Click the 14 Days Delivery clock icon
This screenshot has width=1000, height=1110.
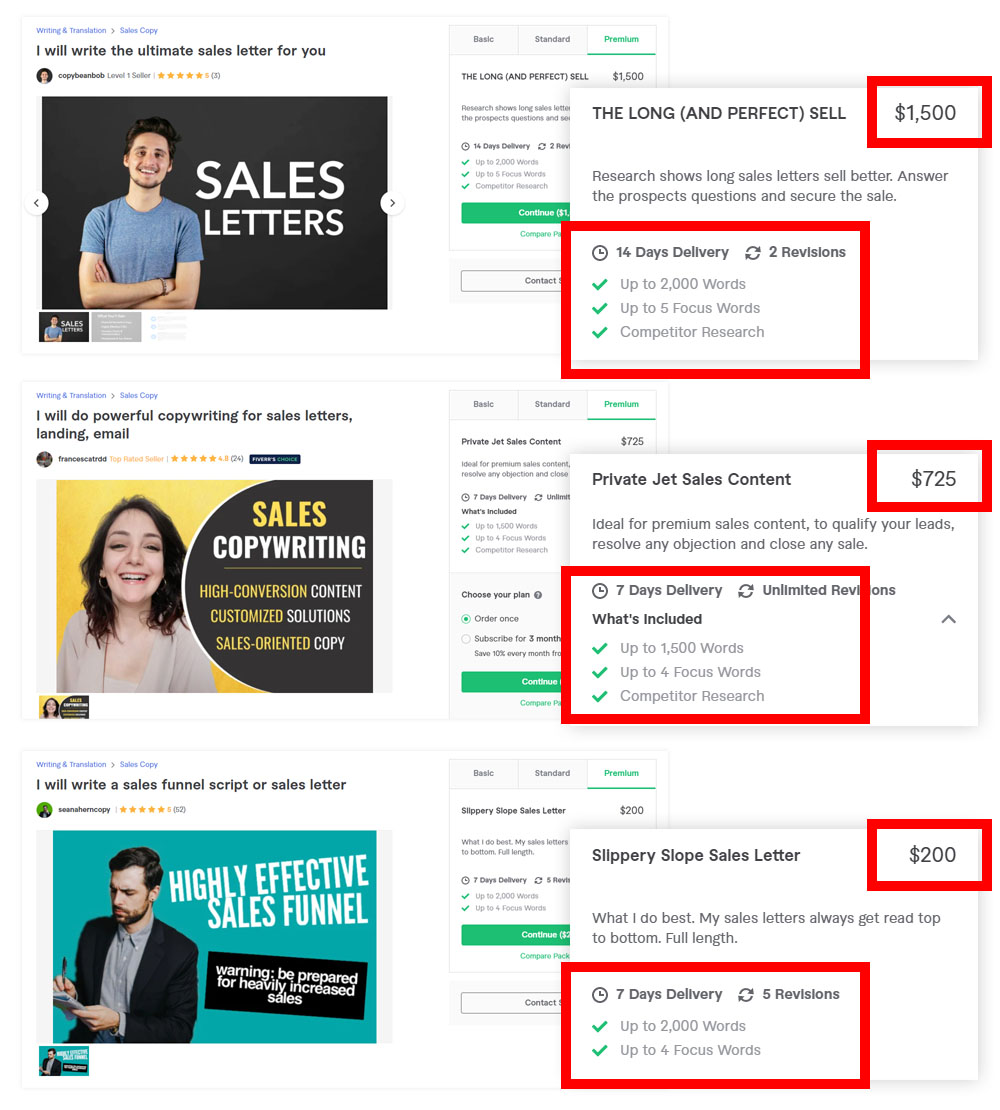[599, 253]
